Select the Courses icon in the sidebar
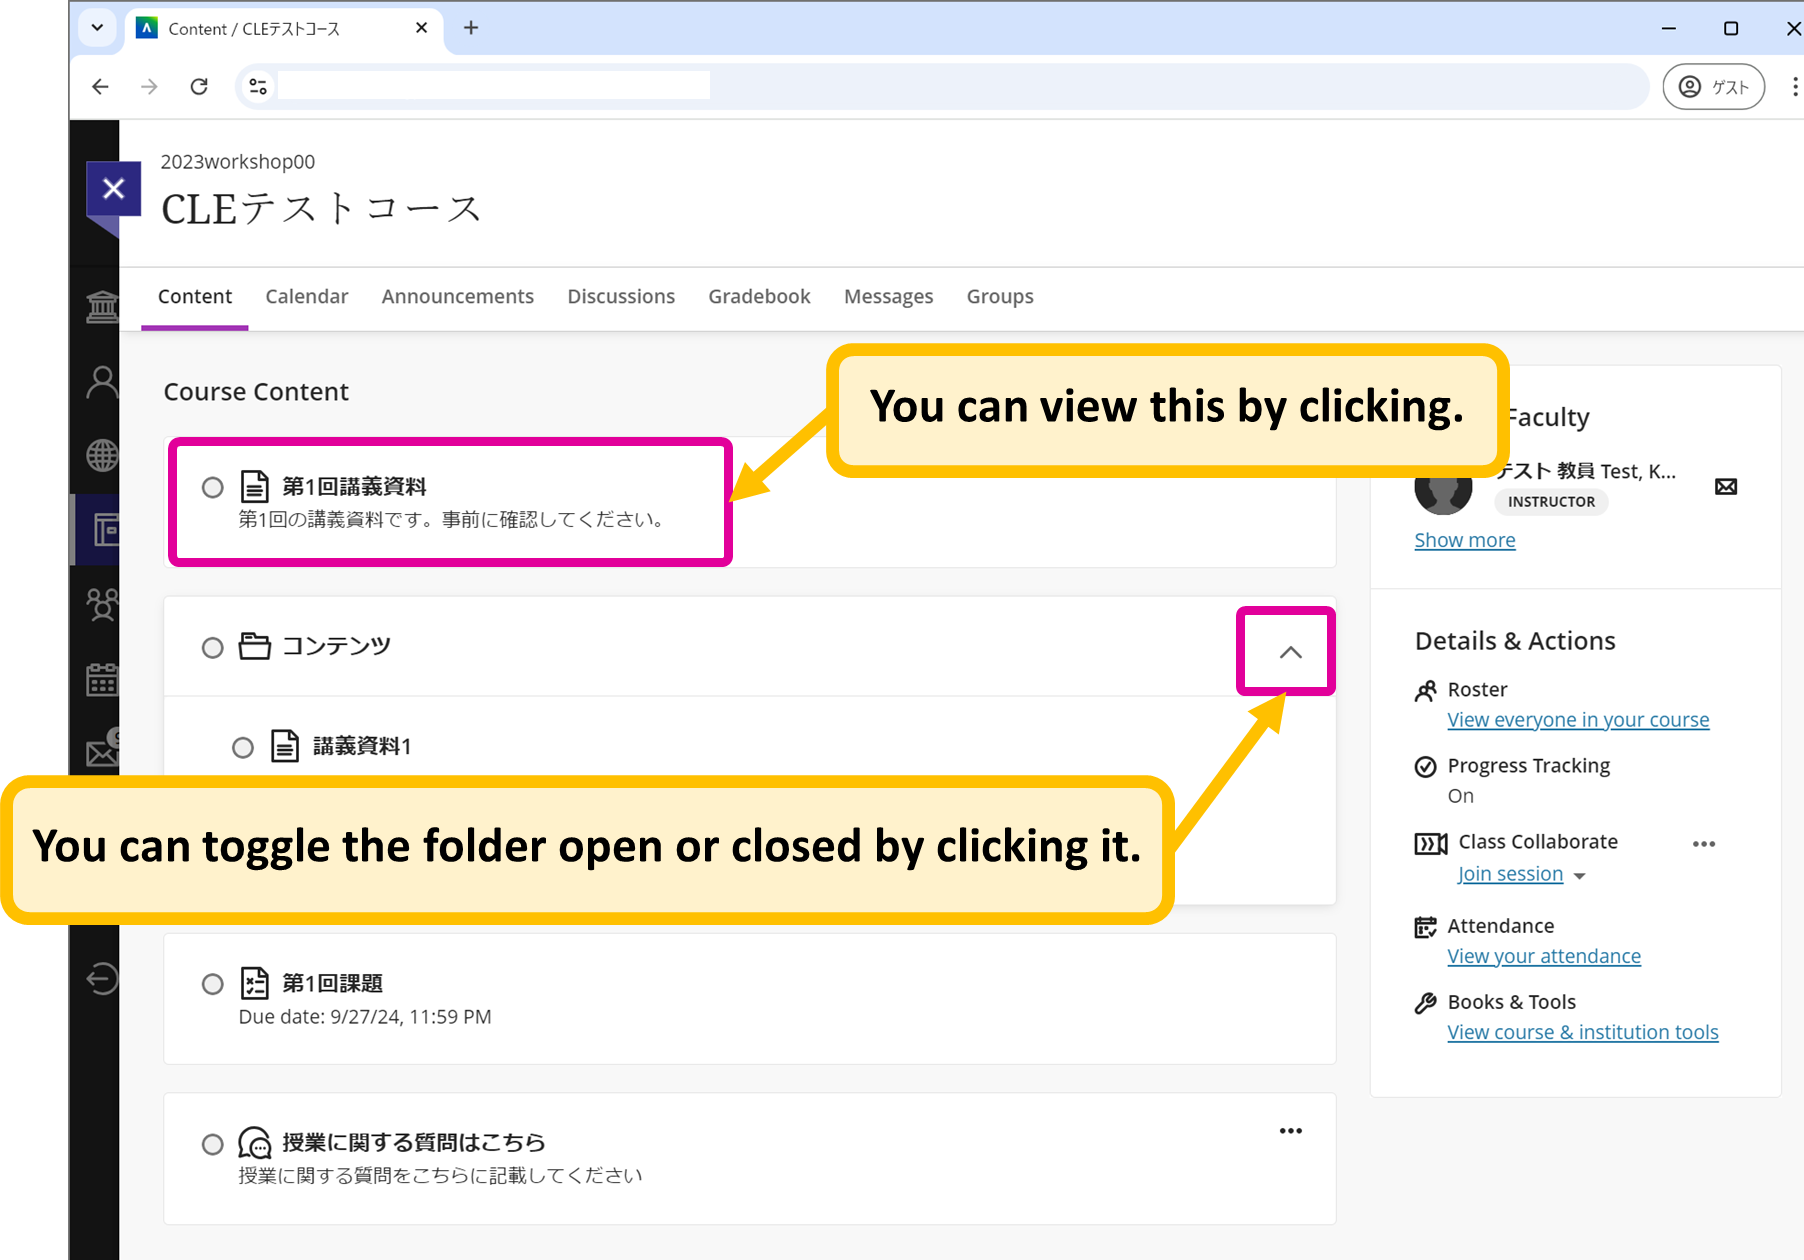The image size is (1804, 1260). point(101,529)
